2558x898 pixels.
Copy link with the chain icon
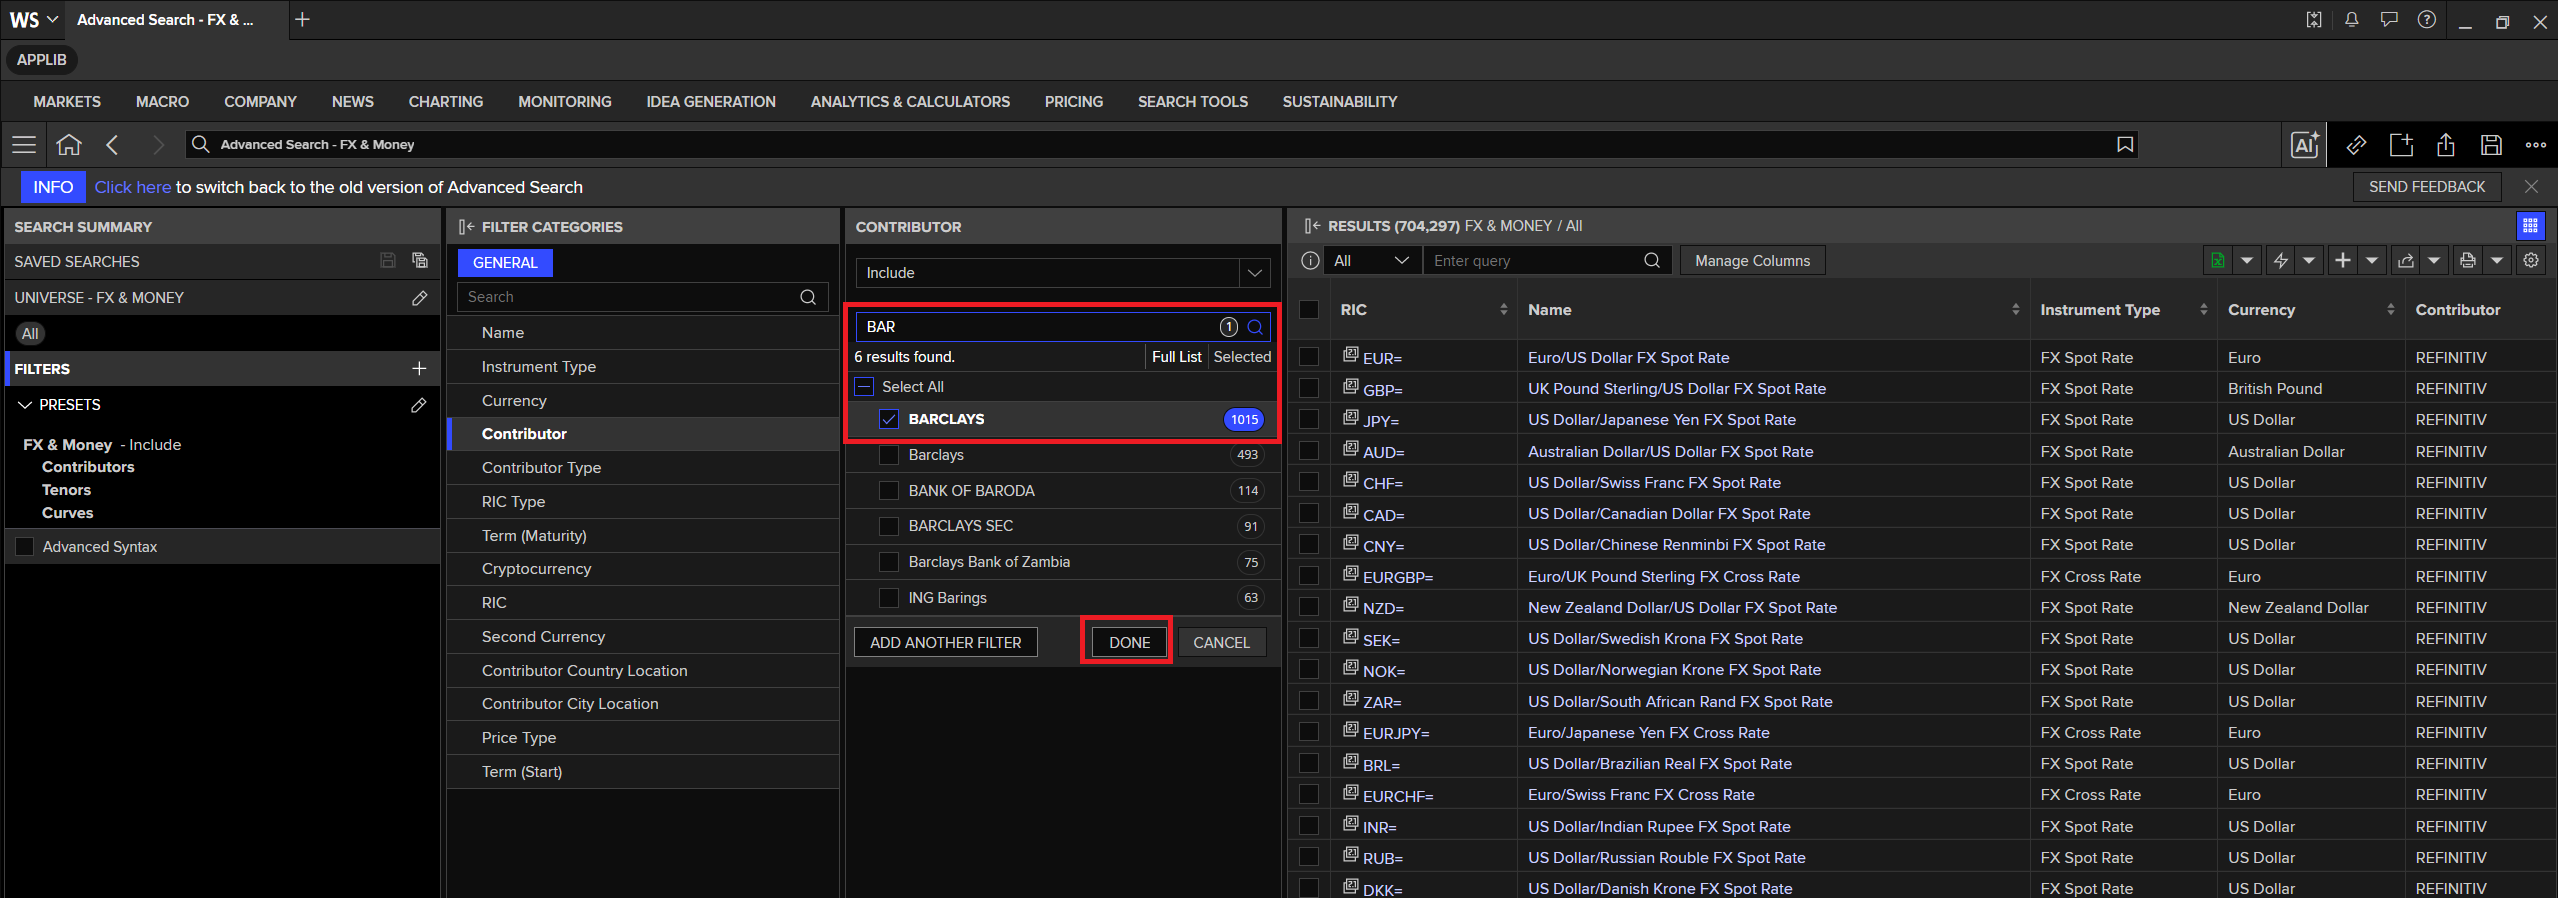pyautogui.click(x=2356, y=145)
